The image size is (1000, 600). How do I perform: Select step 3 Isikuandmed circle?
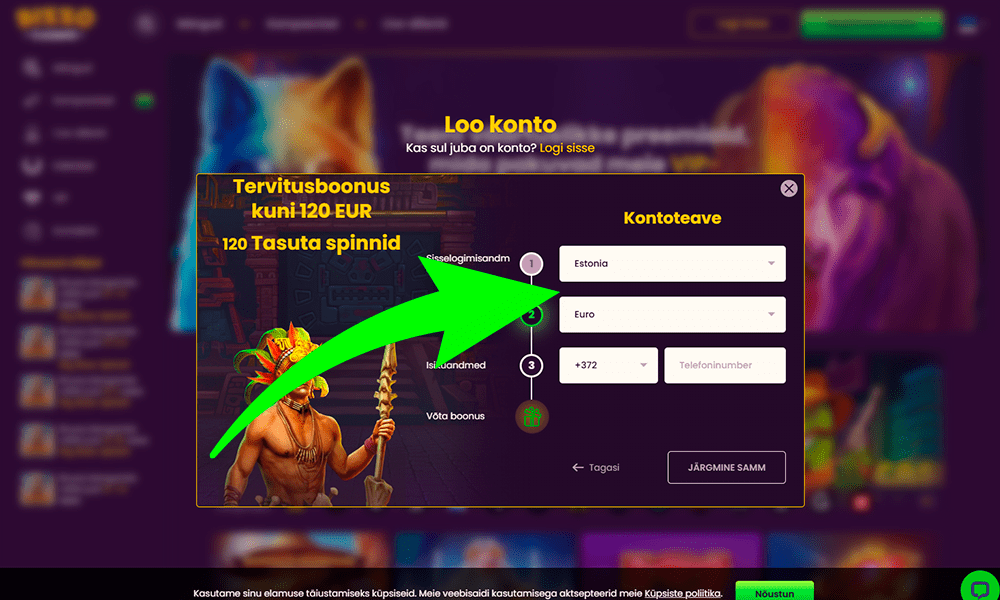pyautogui.click(x=531, y=365)
